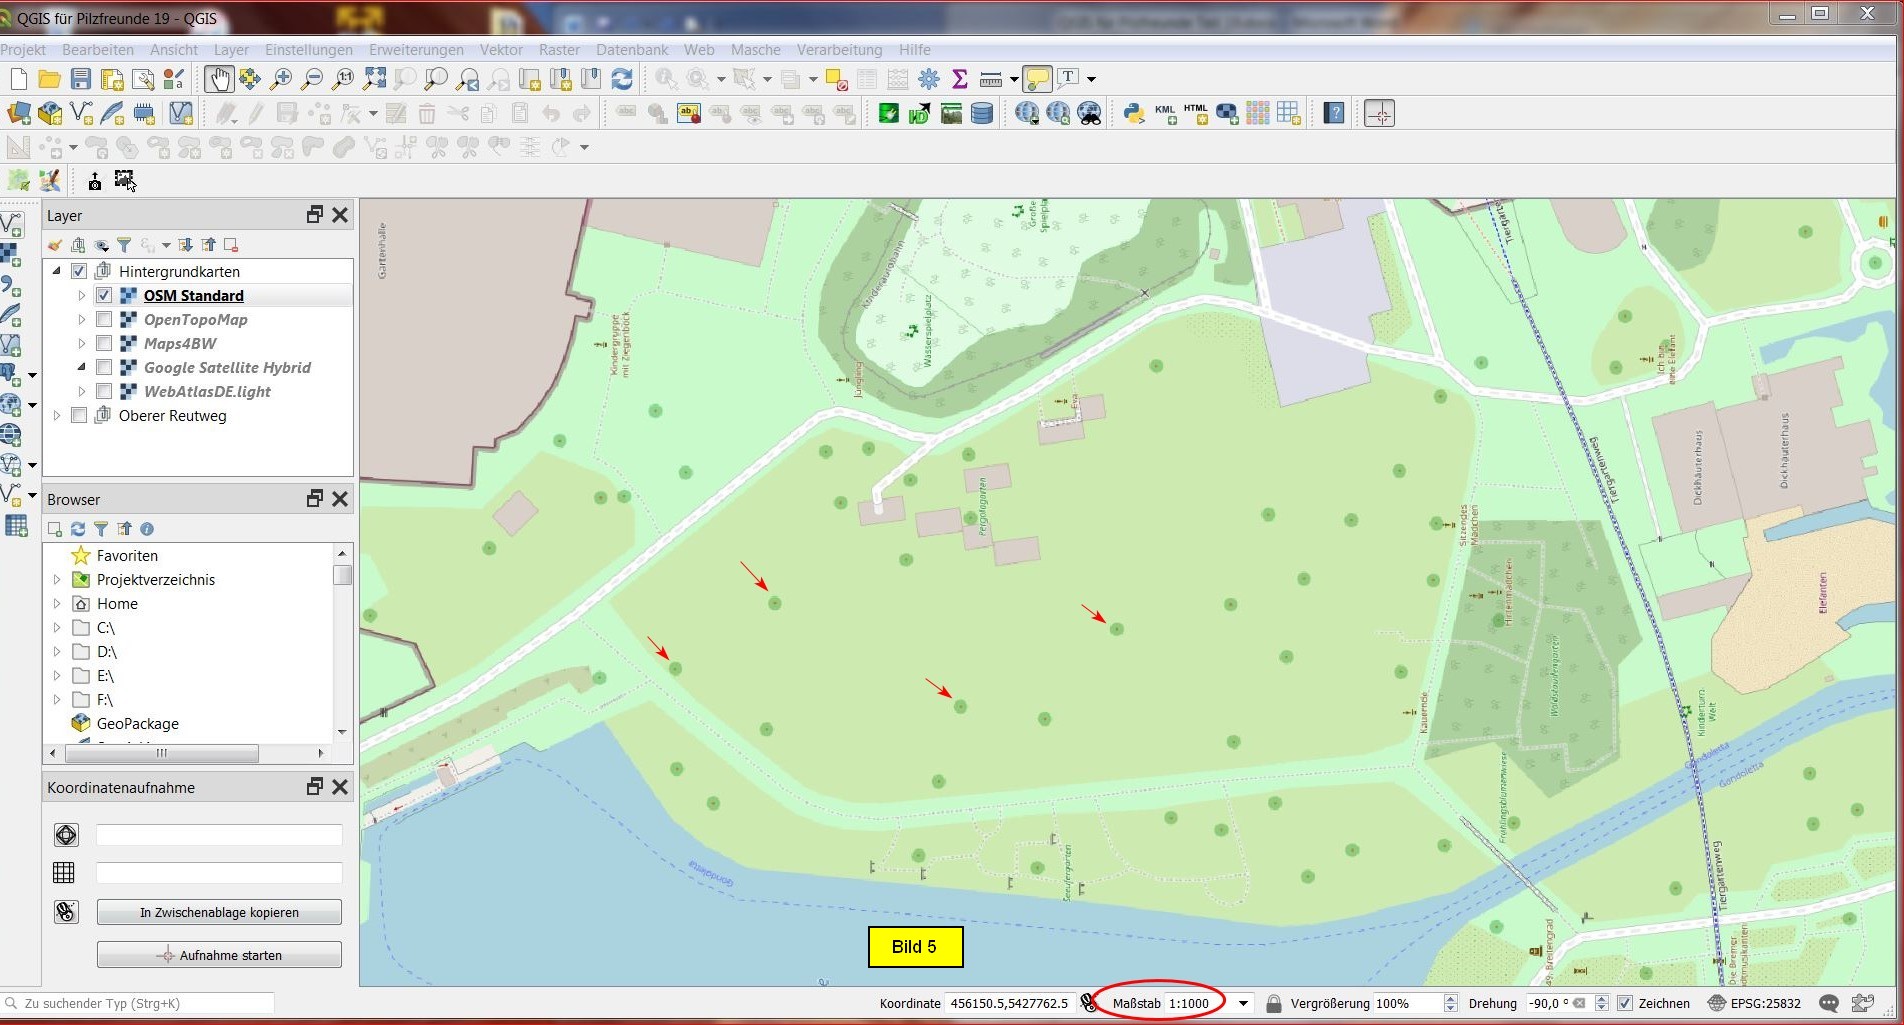Enable the OpenTopoMap layer checkbox
The image size is (1904, 1025).
pyautogui.click(x=104, y=320)
